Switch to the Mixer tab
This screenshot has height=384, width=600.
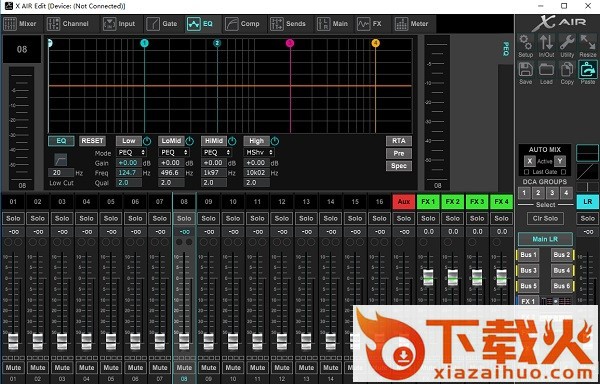20,24
